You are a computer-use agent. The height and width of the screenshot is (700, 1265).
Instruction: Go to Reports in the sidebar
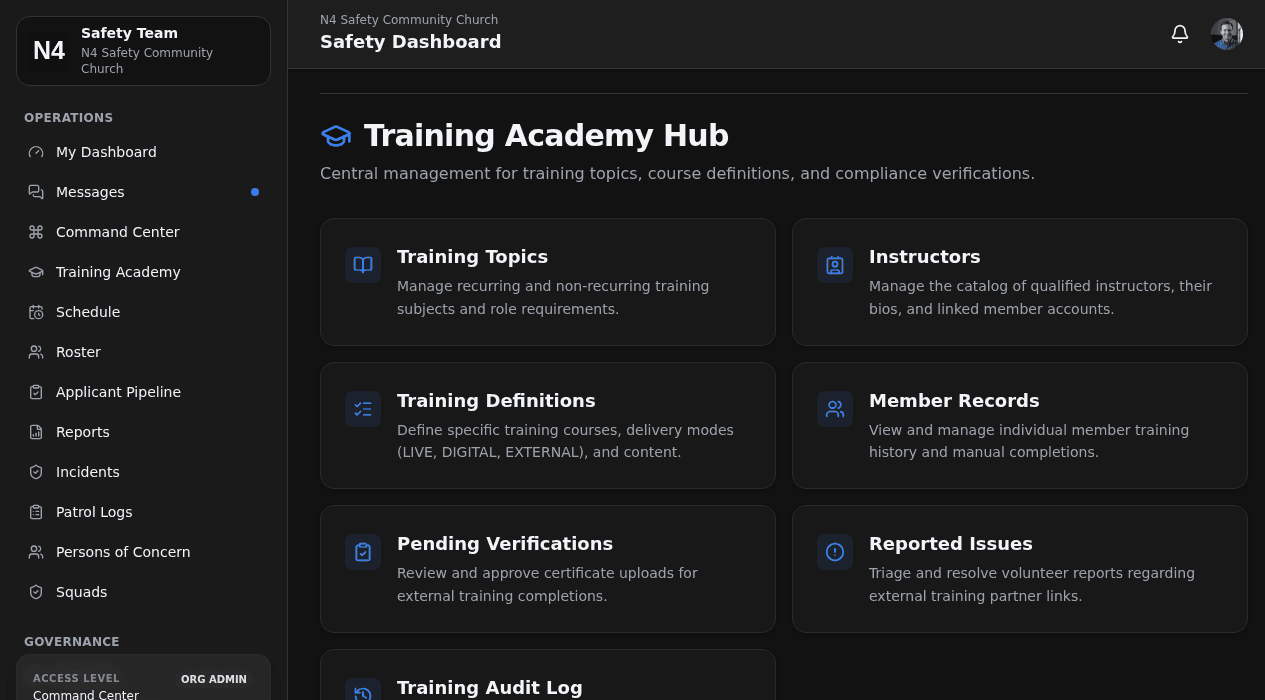[143, 432]
